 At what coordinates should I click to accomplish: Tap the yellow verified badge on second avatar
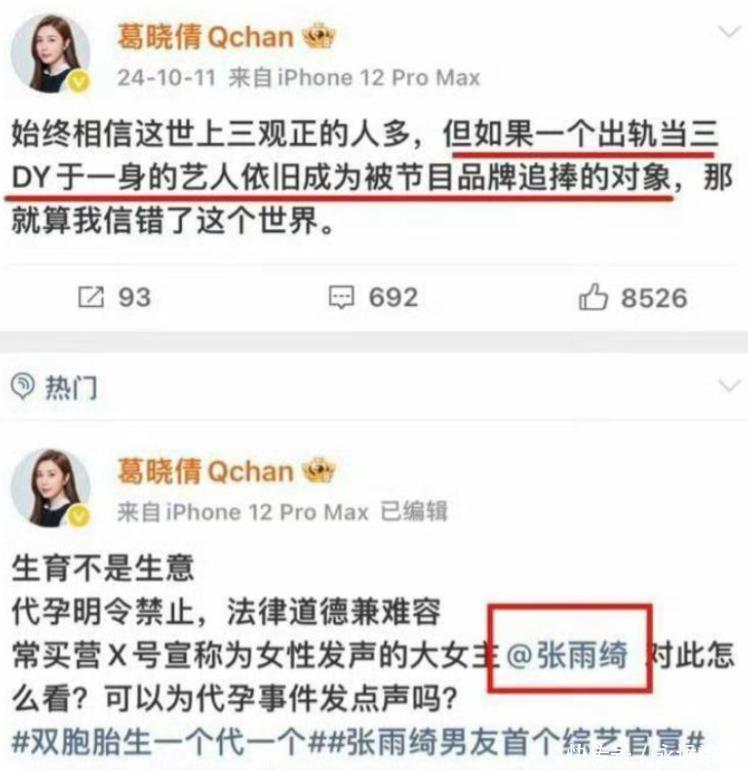[79, 517]
